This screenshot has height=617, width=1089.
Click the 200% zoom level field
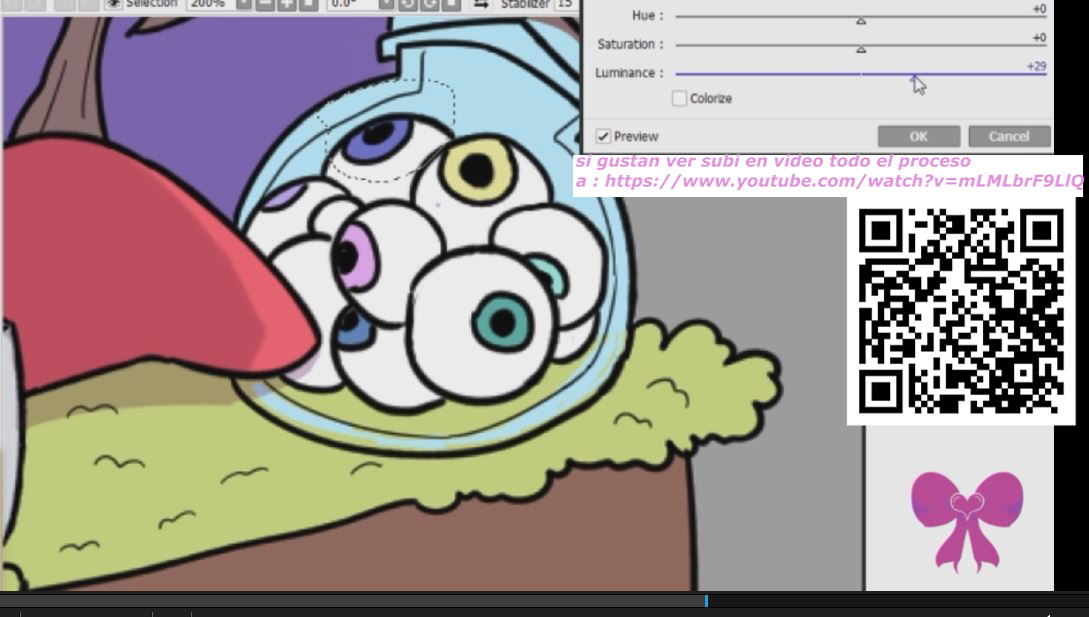[210, 4]
